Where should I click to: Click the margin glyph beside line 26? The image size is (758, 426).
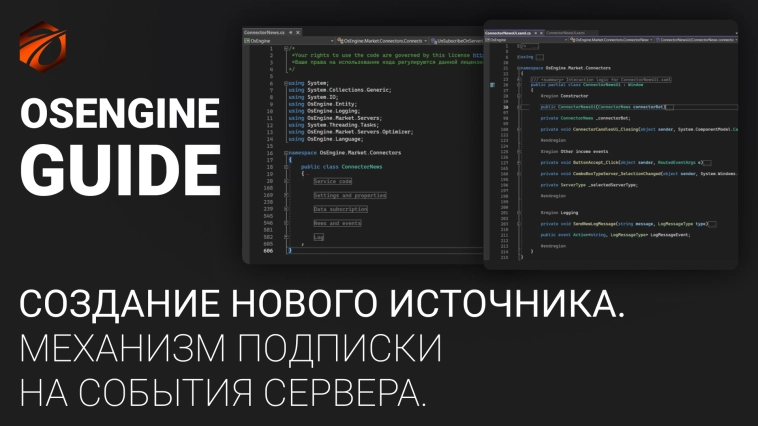[492, 85]
